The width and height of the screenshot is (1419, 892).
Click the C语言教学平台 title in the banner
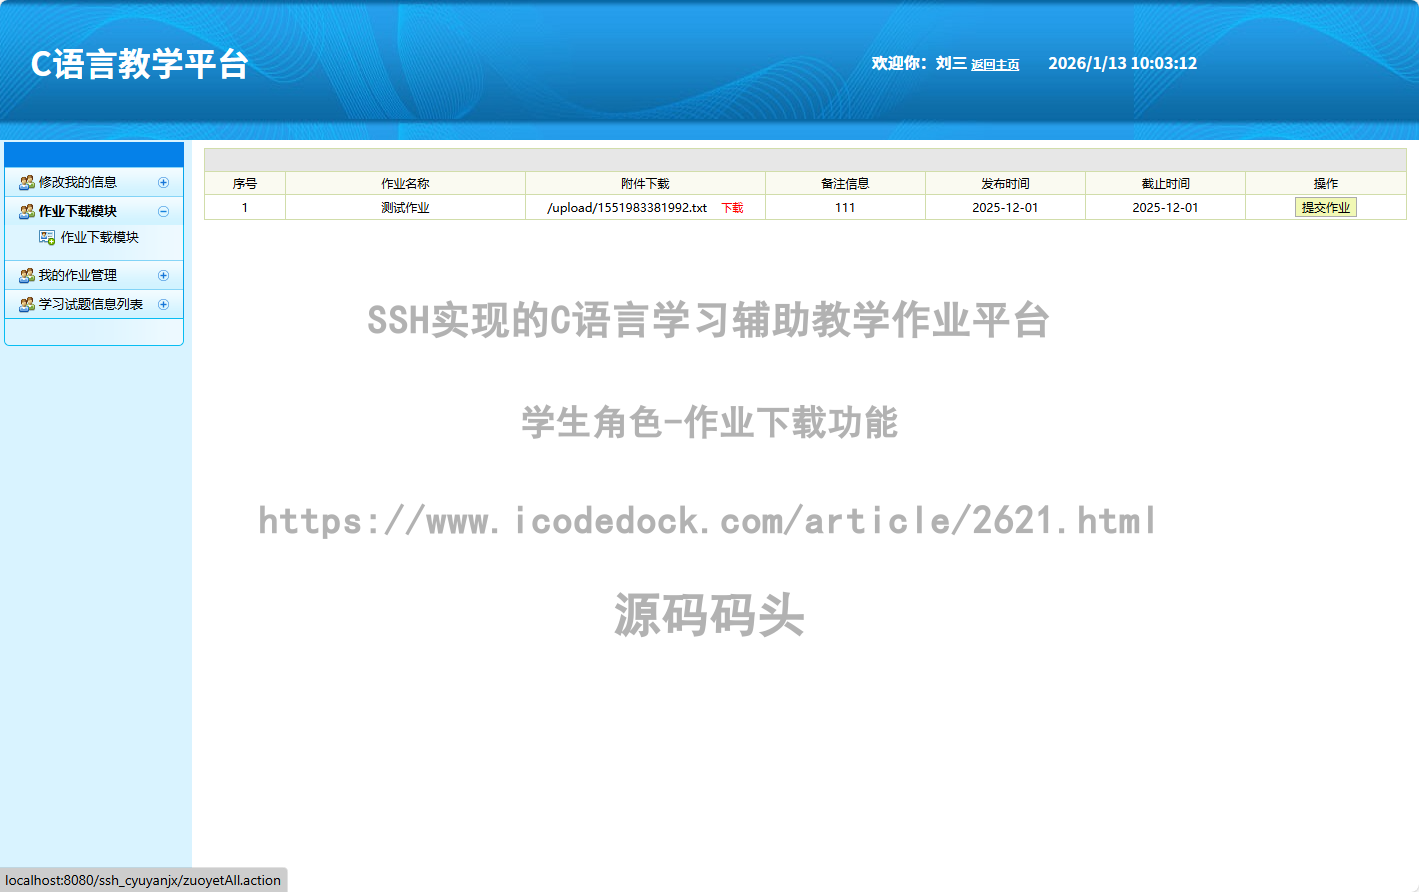[140, 64]
